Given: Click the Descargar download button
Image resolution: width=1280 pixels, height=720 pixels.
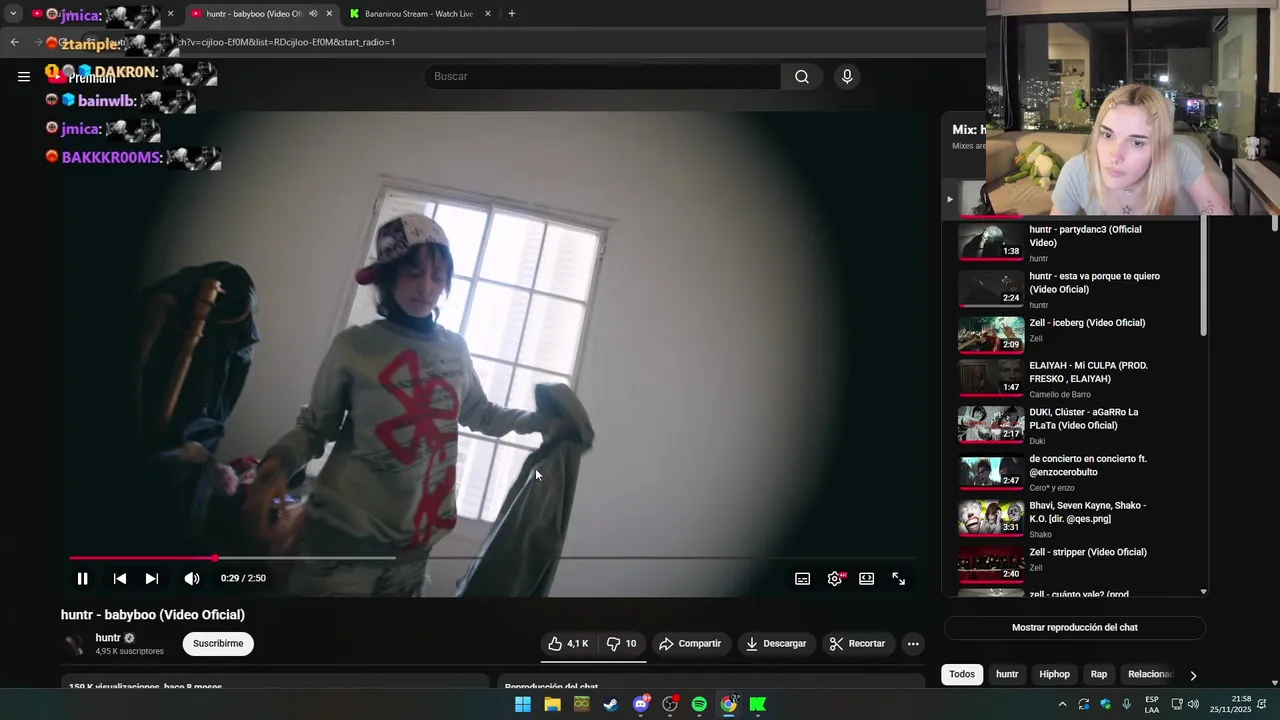Looking at the screenshot, I should coord(776,644).
